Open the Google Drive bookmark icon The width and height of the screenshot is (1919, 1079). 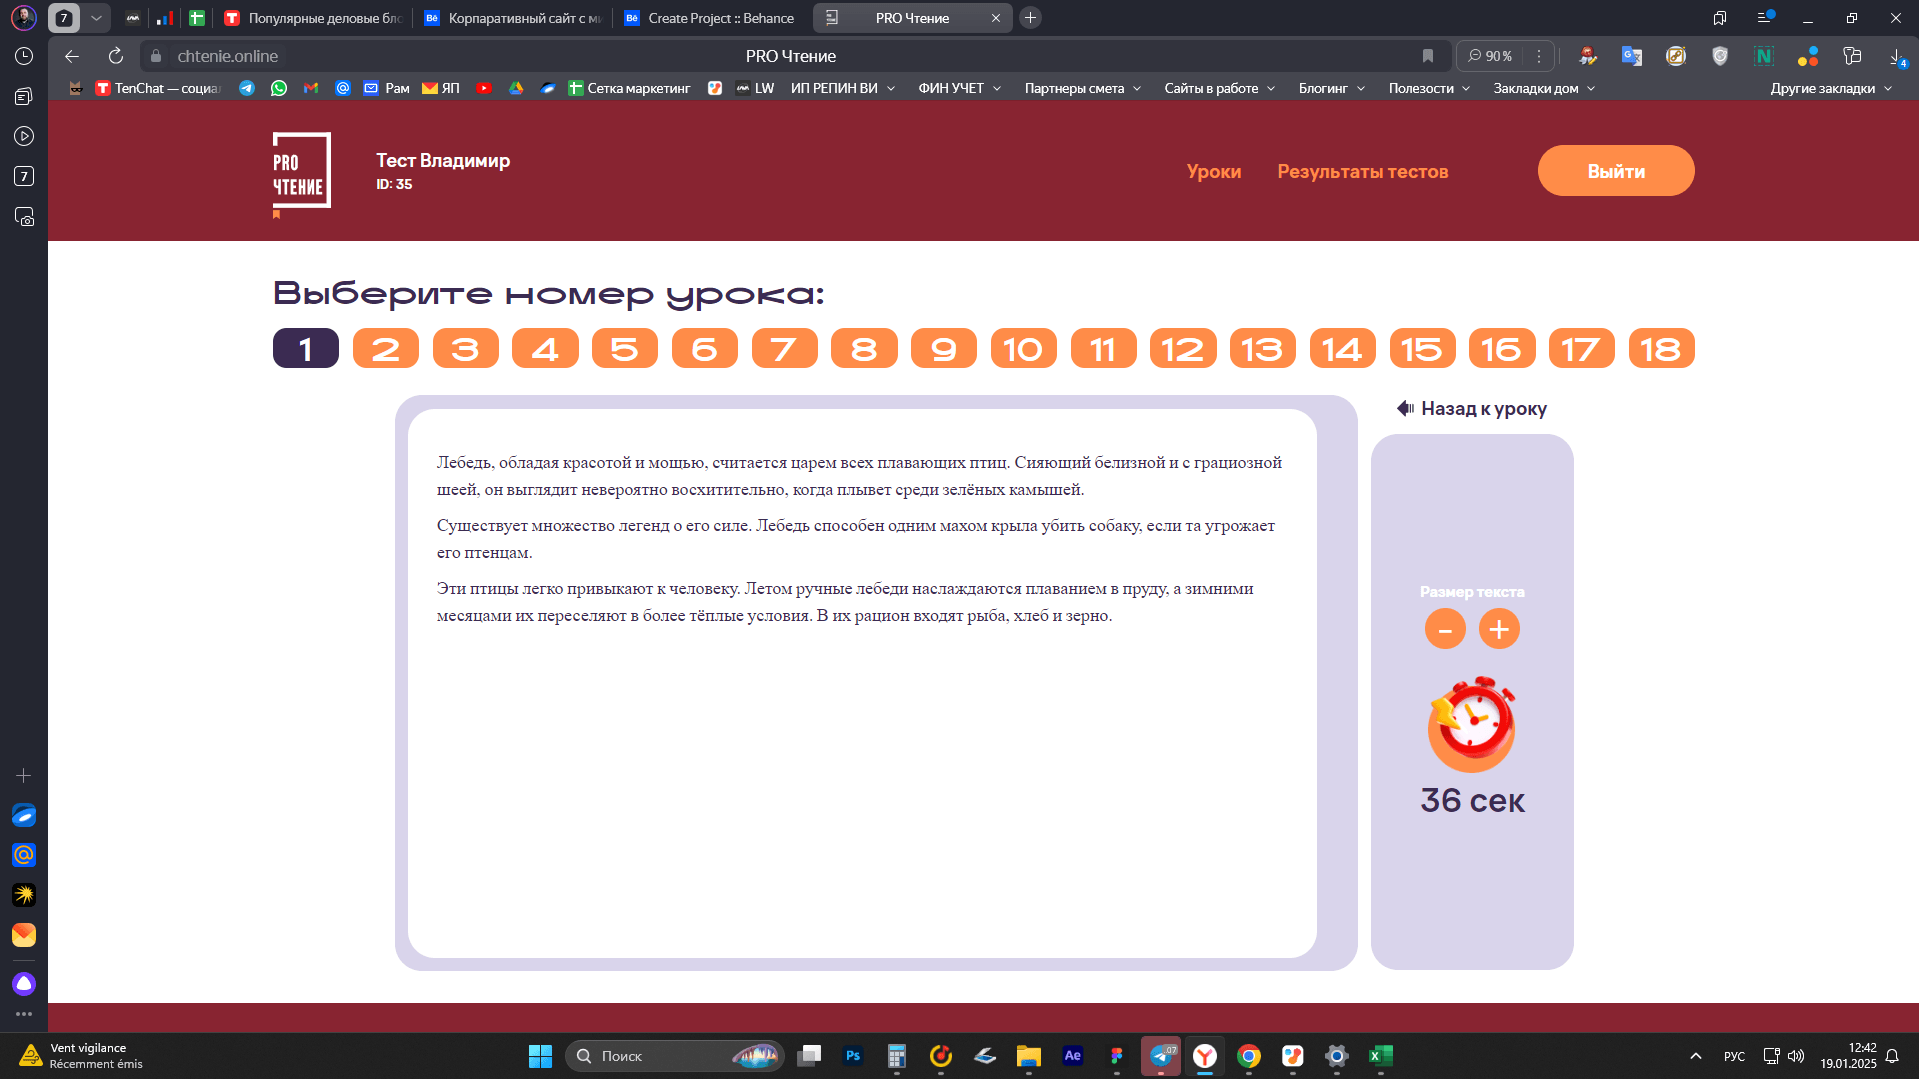(516, 88)
